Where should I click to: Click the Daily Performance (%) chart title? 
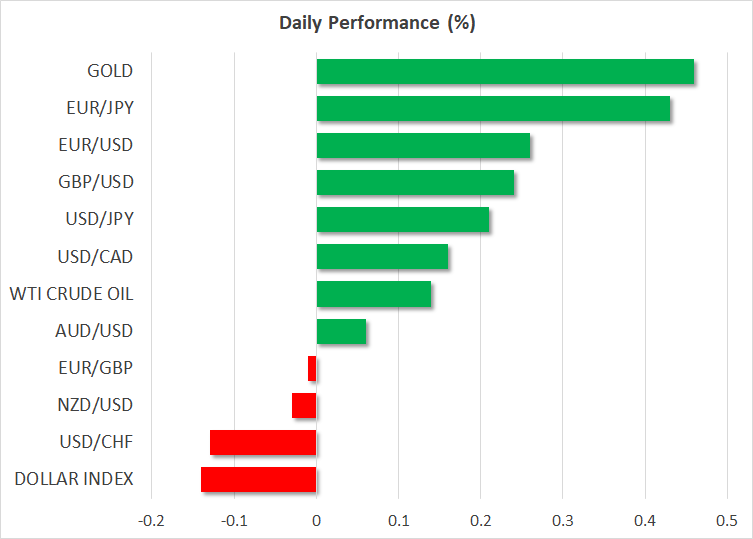tap(376, 24)
